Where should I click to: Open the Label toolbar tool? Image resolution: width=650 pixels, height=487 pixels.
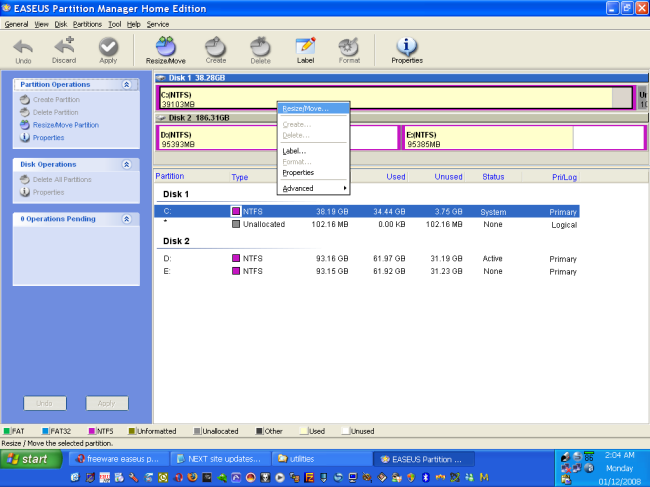[x=306, y=51]
